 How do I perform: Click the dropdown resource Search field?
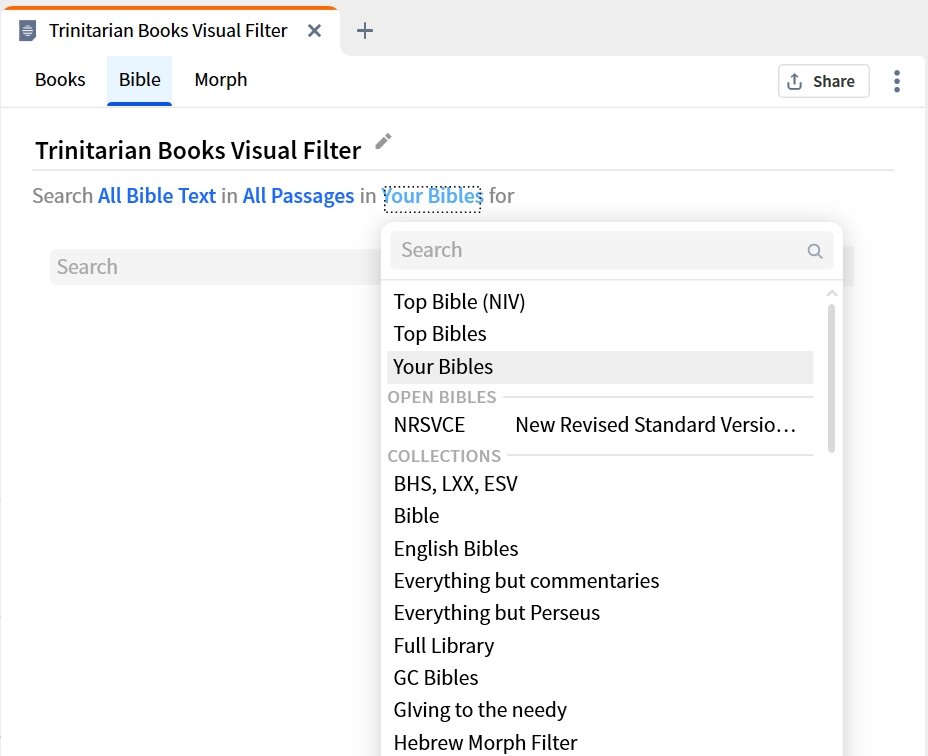point(611,250)
